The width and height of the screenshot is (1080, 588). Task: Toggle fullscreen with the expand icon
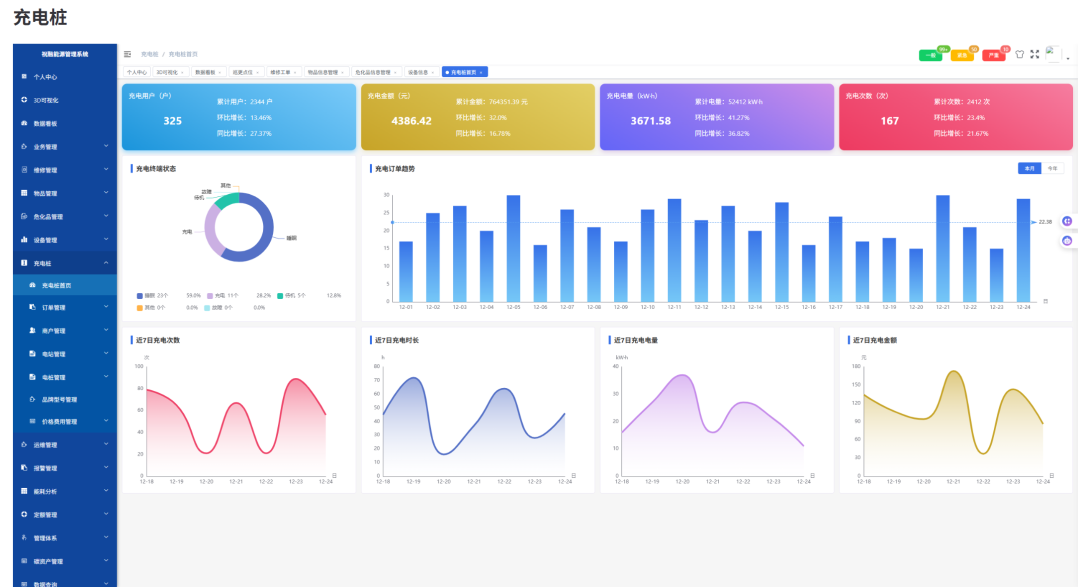tap(1035, 54)
